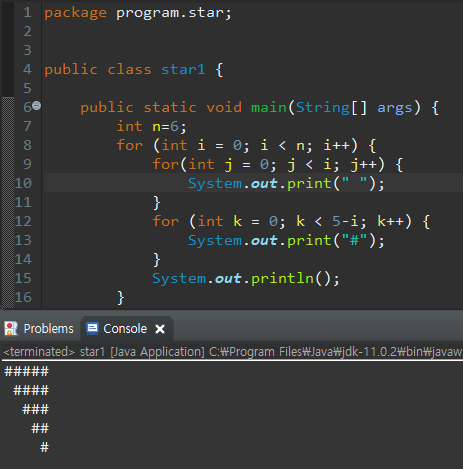Close the Console view tab
Image resolution: width=463 pixels, height=469 pixels.
pyautogui.click(x=160, y=329)
